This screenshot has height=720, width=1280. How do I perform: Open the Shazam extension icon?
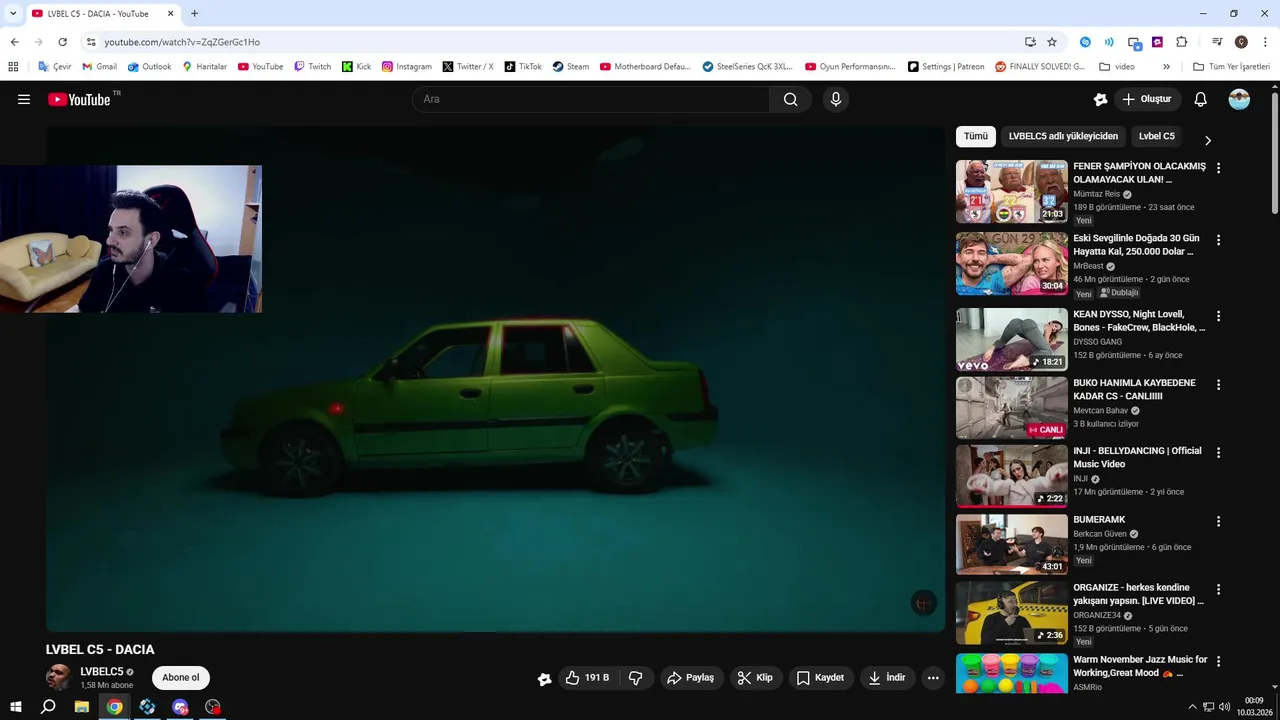1085,42
